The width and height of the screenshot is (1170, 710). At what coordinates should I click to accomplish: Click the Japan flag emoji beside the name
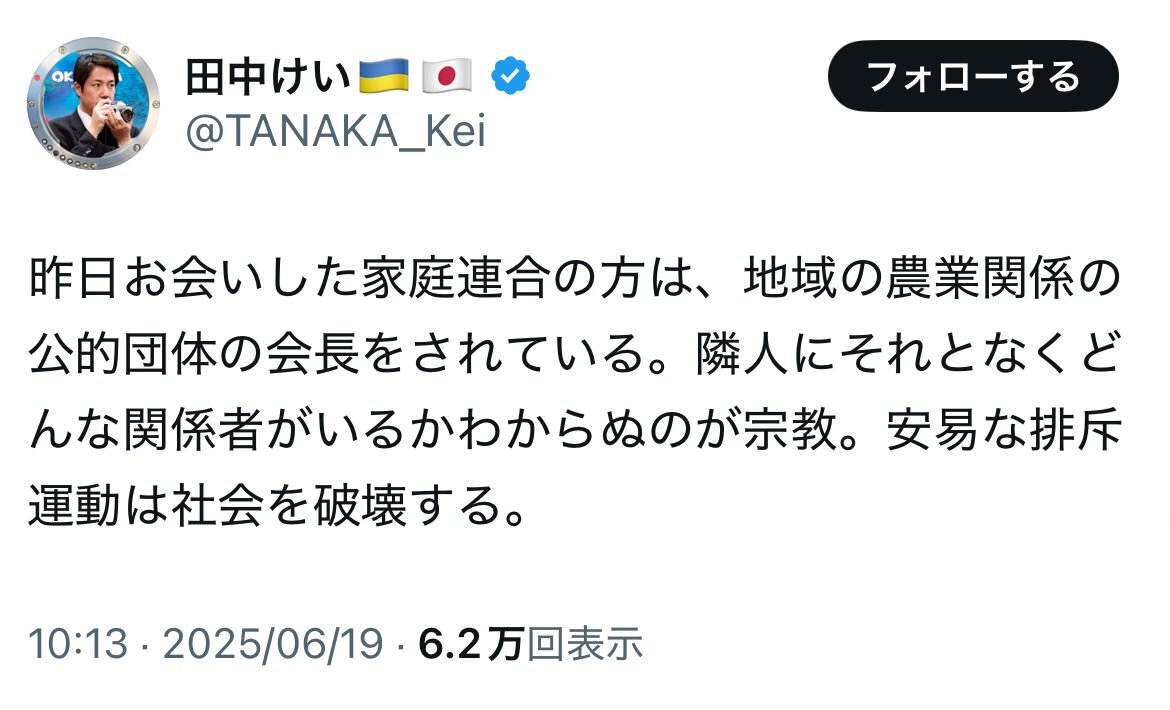[447, 76]
